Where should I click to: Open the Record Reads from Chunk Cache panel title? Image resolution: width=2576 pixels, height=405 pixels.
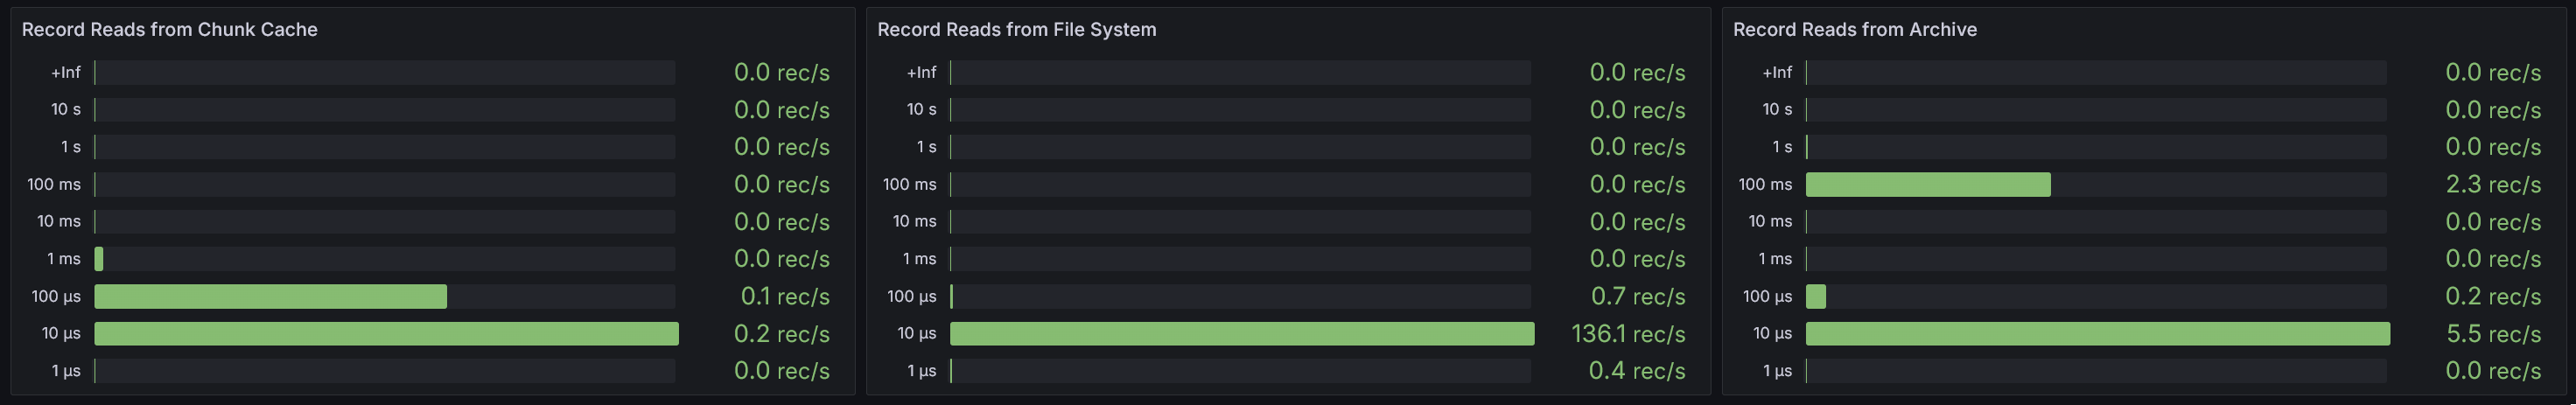click(x=169, y=30)
